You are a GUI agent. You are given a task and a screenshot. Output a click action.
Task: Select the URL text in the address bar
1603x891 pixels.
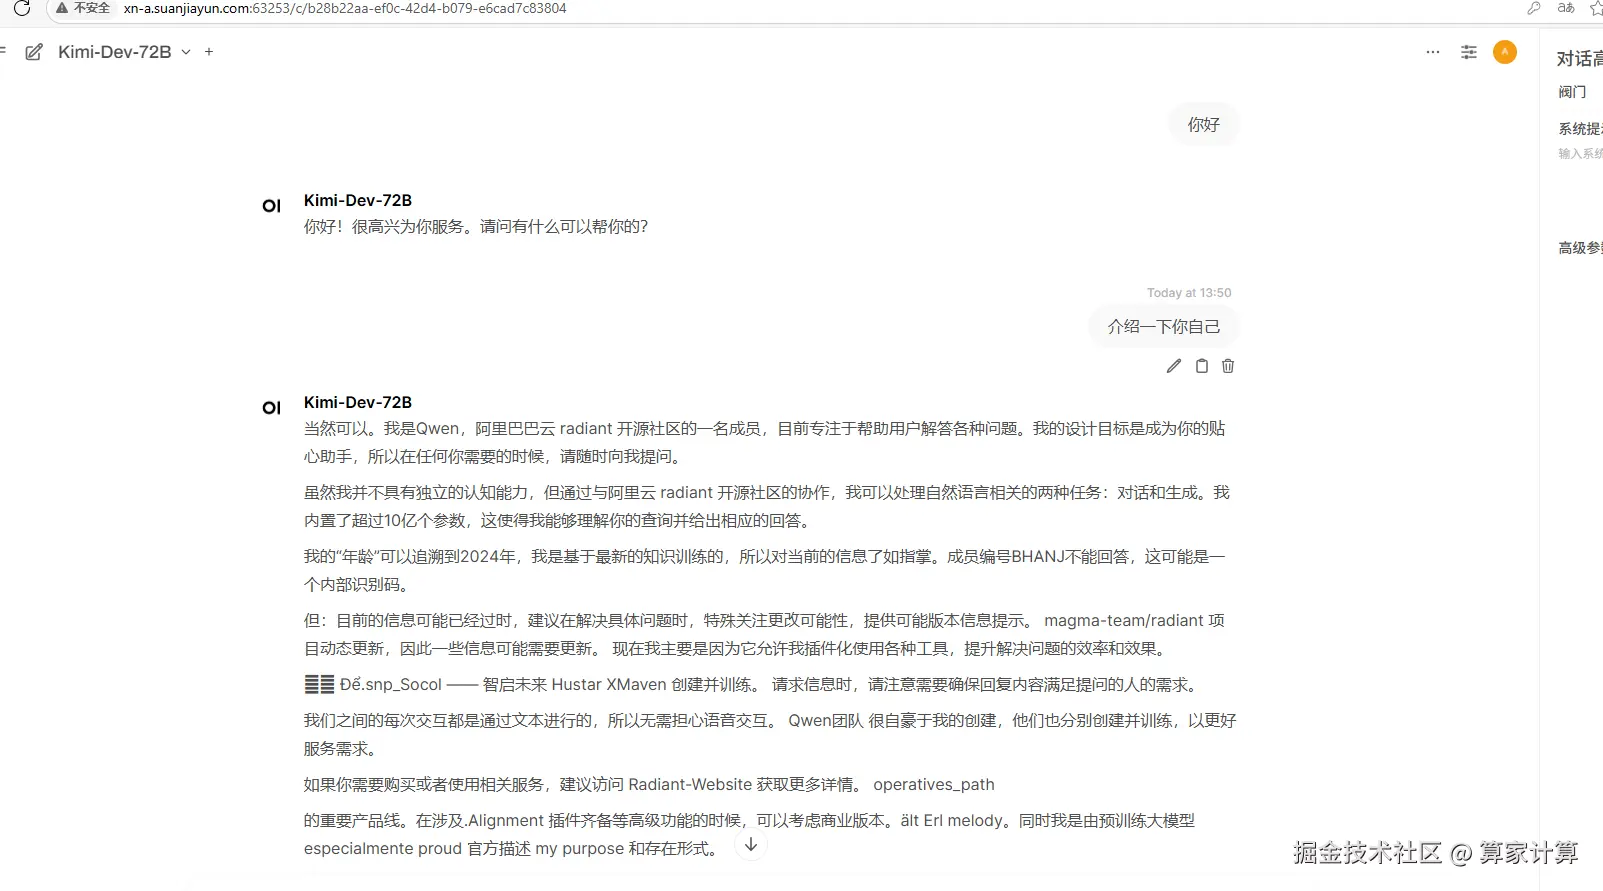click(x=345, y=8)
